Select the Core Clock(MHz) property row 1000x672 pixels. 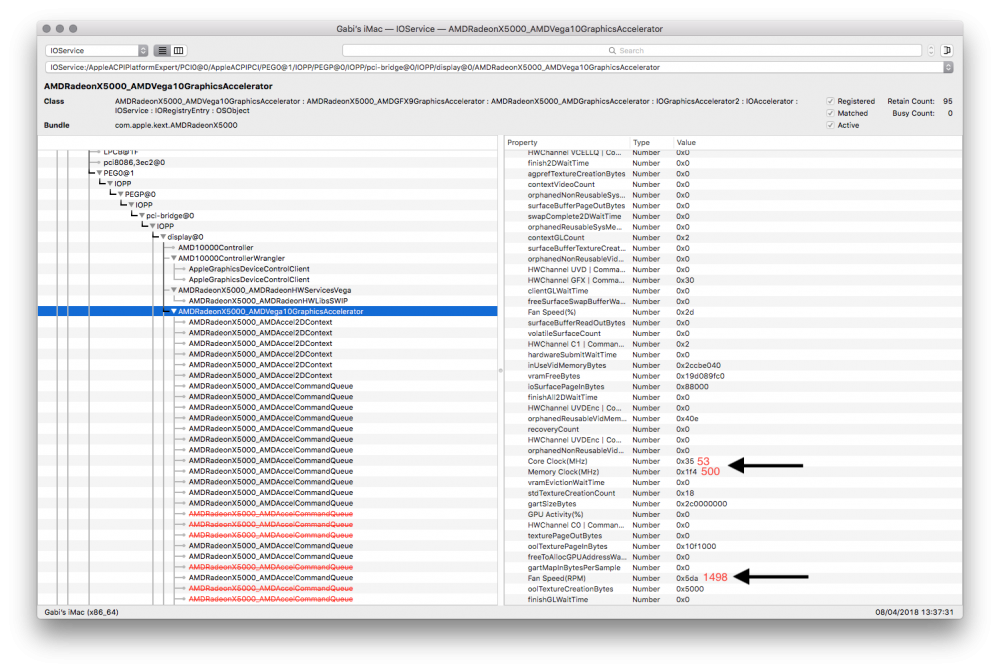[x=733, y=461]
